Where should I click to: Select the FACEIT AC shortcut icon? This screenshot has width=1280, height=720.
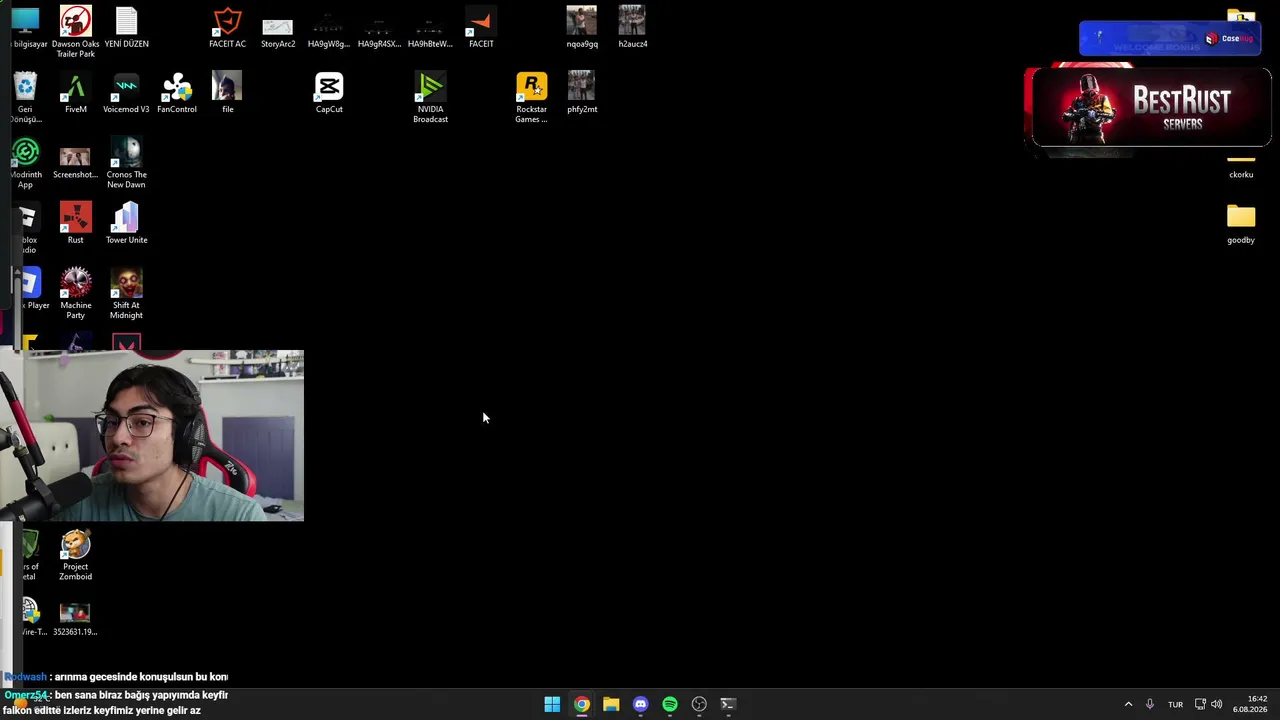click(x=227, y=27)
